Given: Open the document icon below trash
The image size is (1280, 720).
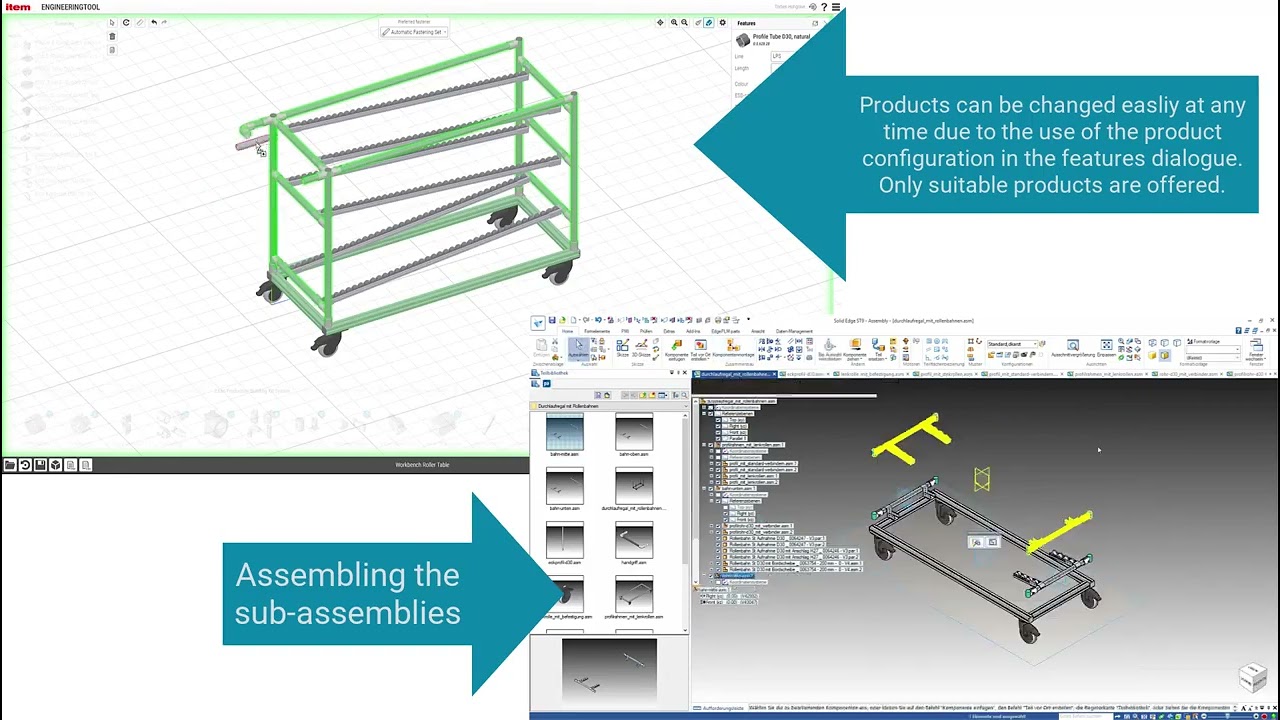Looking at the screenshot, I should pyautogui.click(x=112, y=49).
